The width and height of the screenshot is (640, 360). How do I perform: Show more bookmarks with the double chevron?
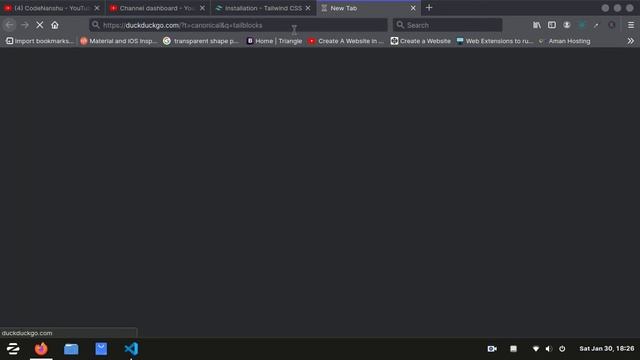point(631,41)
